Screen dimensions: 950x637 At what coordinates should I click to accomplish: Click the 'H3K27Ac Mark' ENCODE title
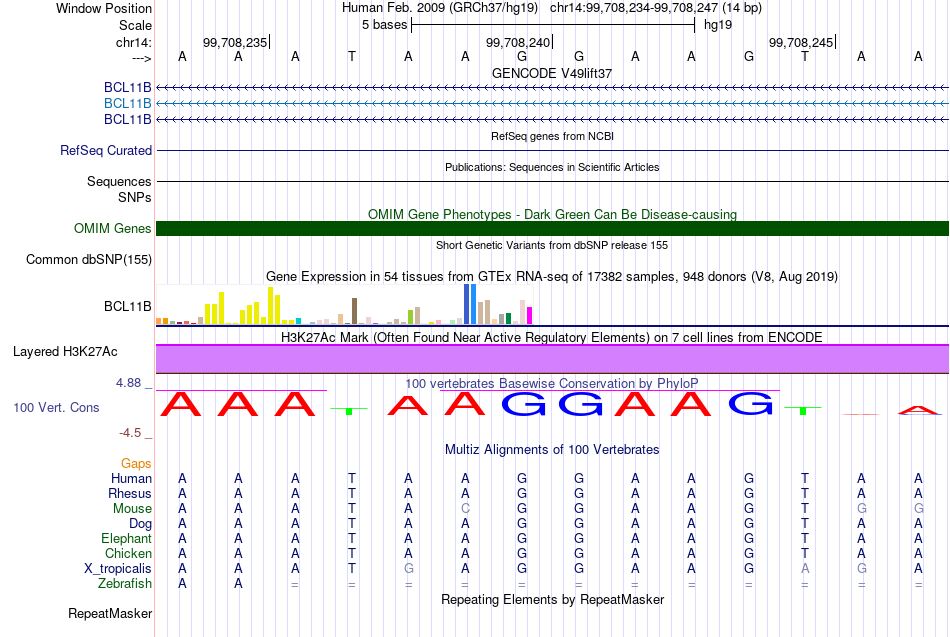coord(552,338)
